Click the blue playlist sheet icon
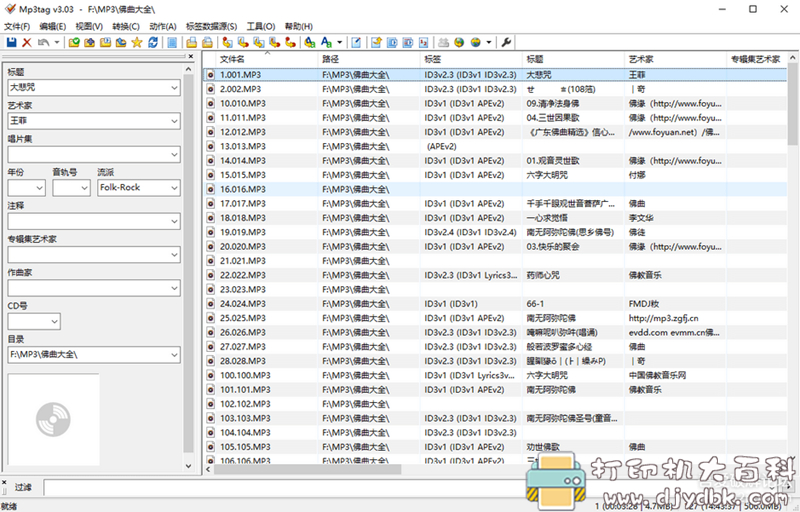Viewport: 800px width, 512px height. tap(172, 42)
